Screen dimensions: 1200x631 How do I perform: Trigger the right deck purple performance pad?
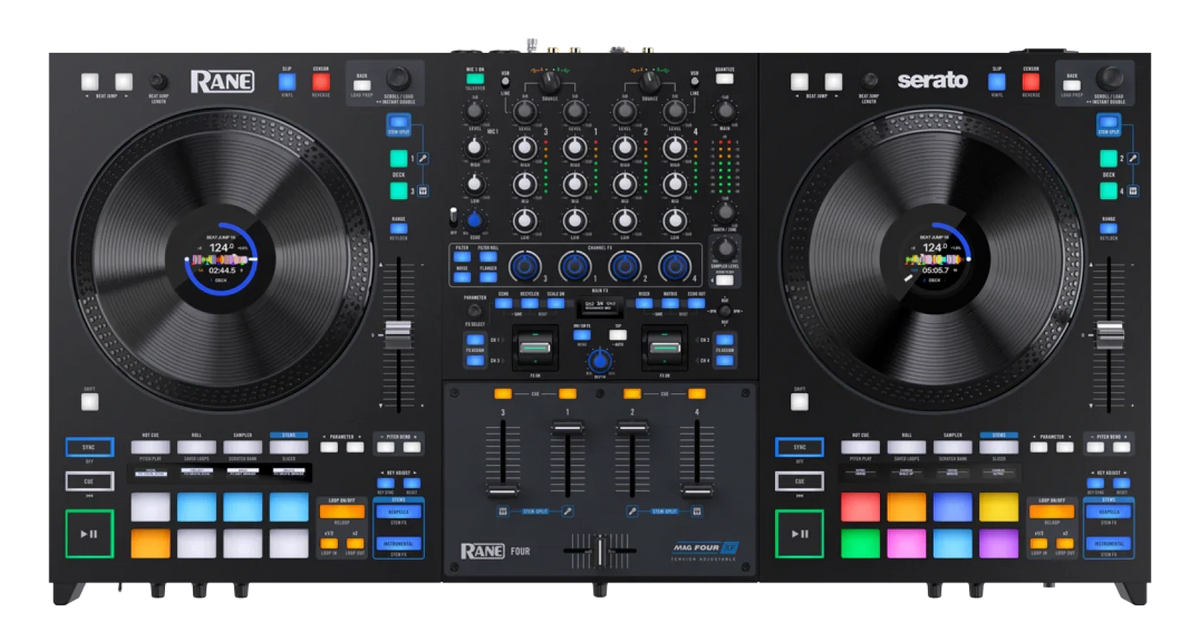coord(998,543)
